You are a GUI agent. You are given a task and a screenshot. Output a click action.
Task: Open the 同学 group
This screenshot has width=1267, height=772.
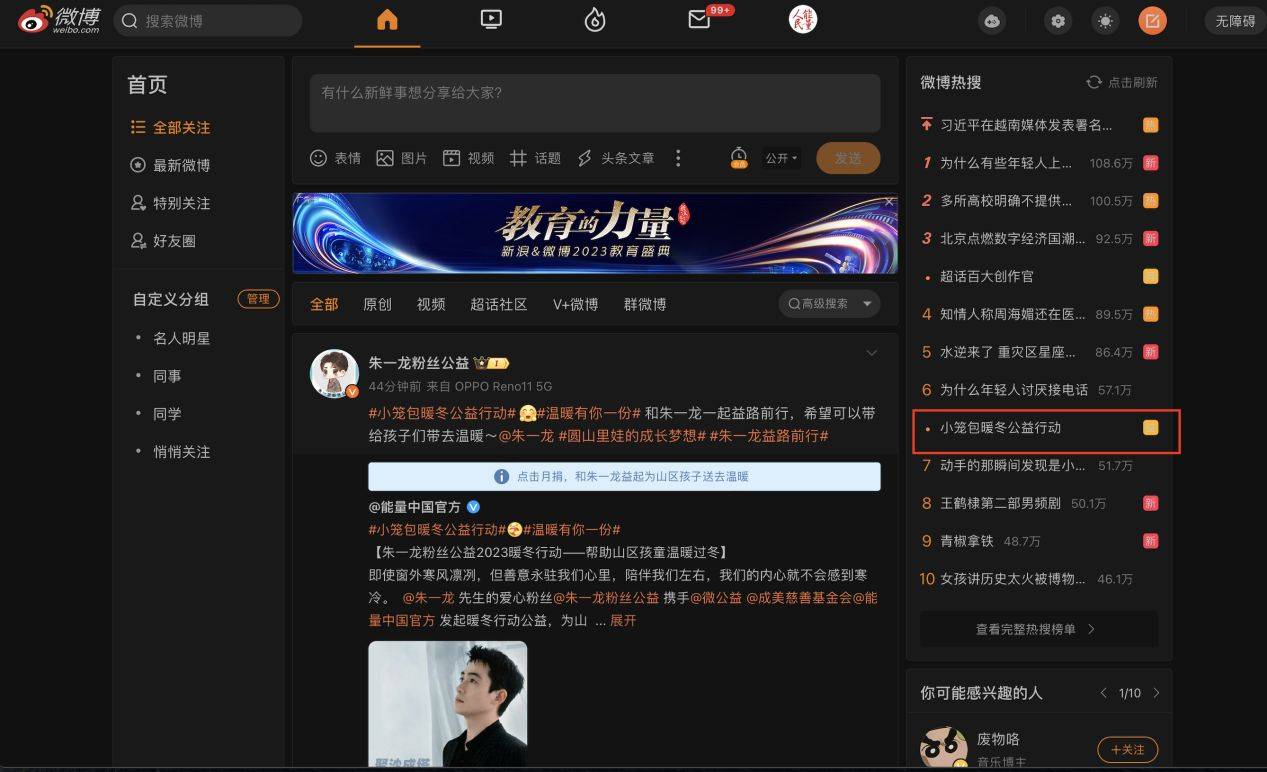[167, 414]
